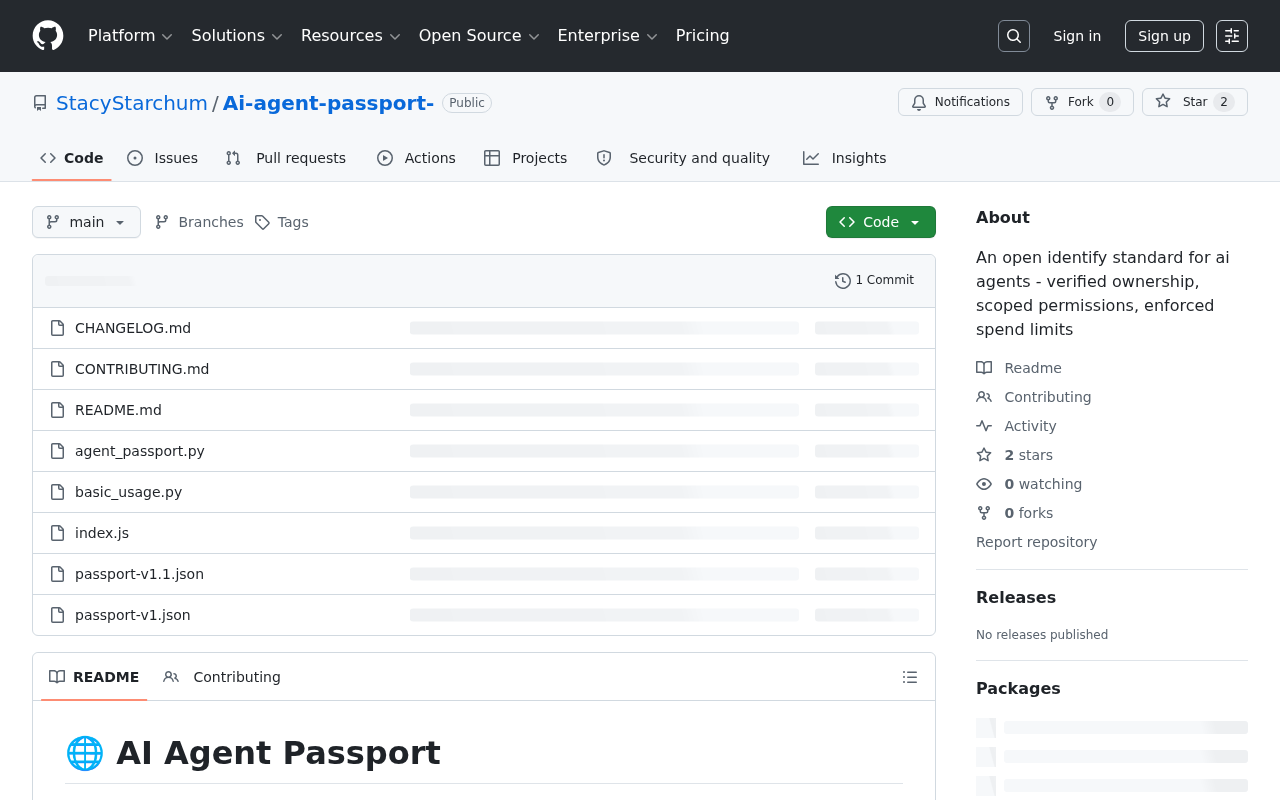Click the 'No releases published' text
Image resolution: width=1280 pixels, height=800 pixels.
point(1042,635)
